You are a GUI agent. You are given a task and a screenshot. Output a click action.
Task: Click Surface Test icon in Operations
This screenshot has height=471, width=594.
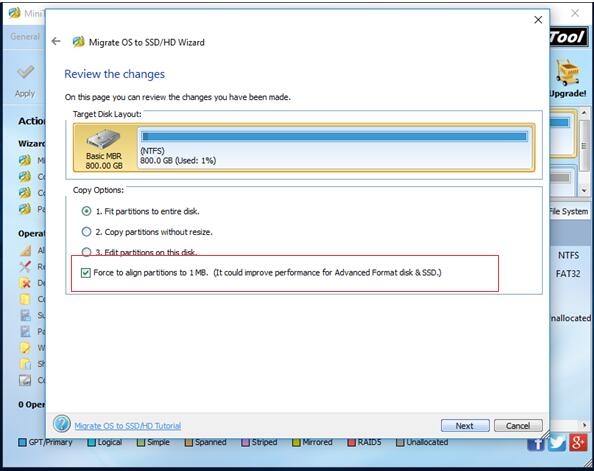pyautogui.click(x=25, y=315)
